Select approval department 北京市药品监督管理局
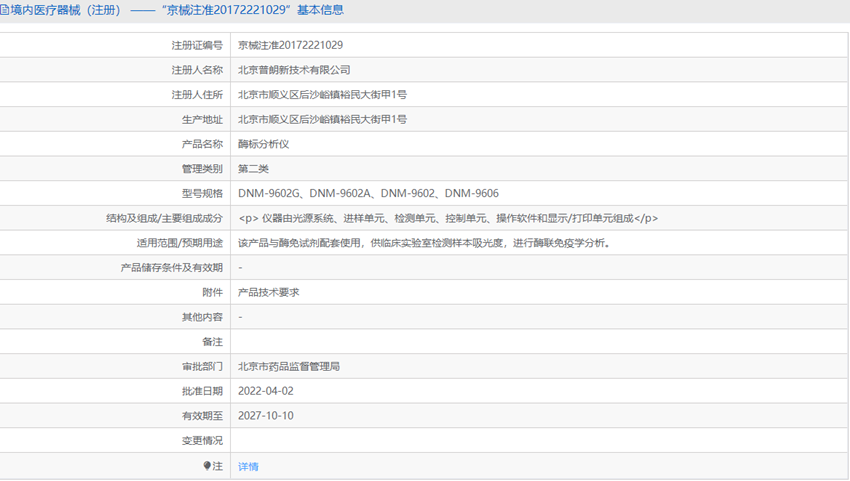This screenshot has height=481, width=850. click(289, 367)
